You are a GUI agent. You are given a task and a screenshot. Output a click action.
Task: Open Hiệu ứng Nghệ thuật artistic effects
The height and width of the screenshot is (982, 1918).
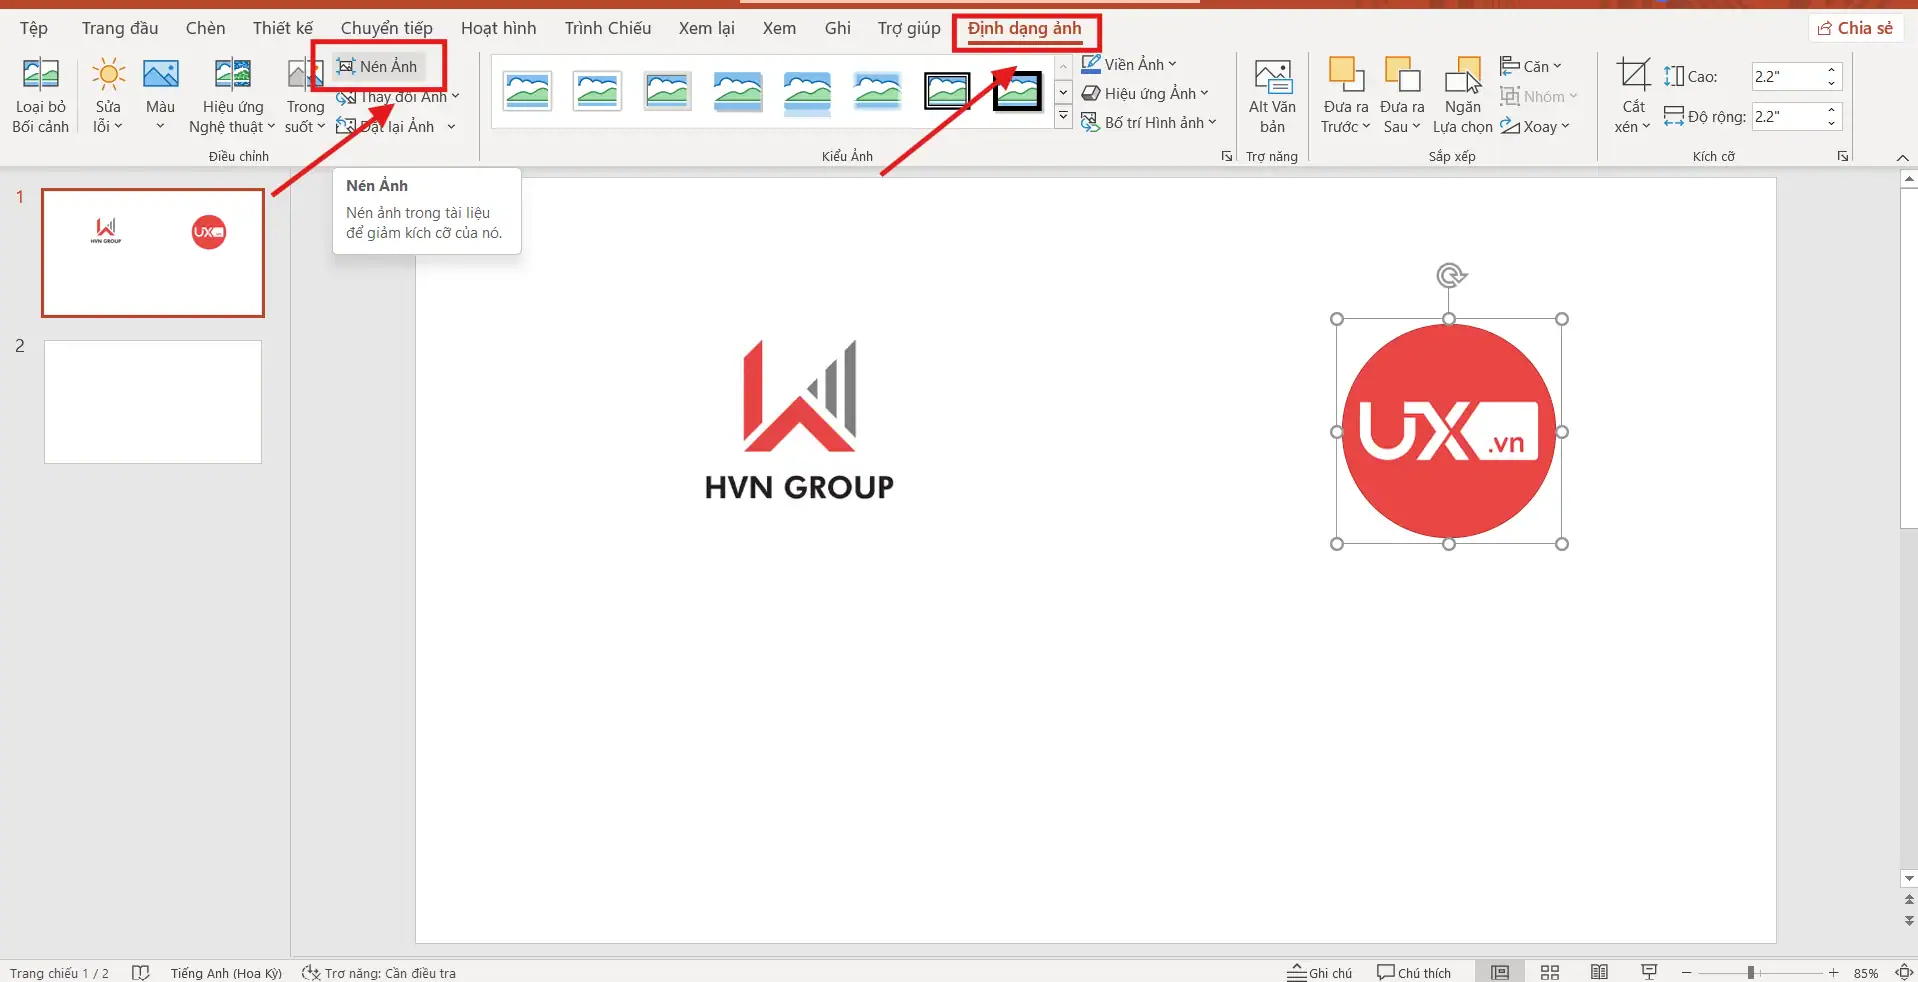[x=231, y=94]
